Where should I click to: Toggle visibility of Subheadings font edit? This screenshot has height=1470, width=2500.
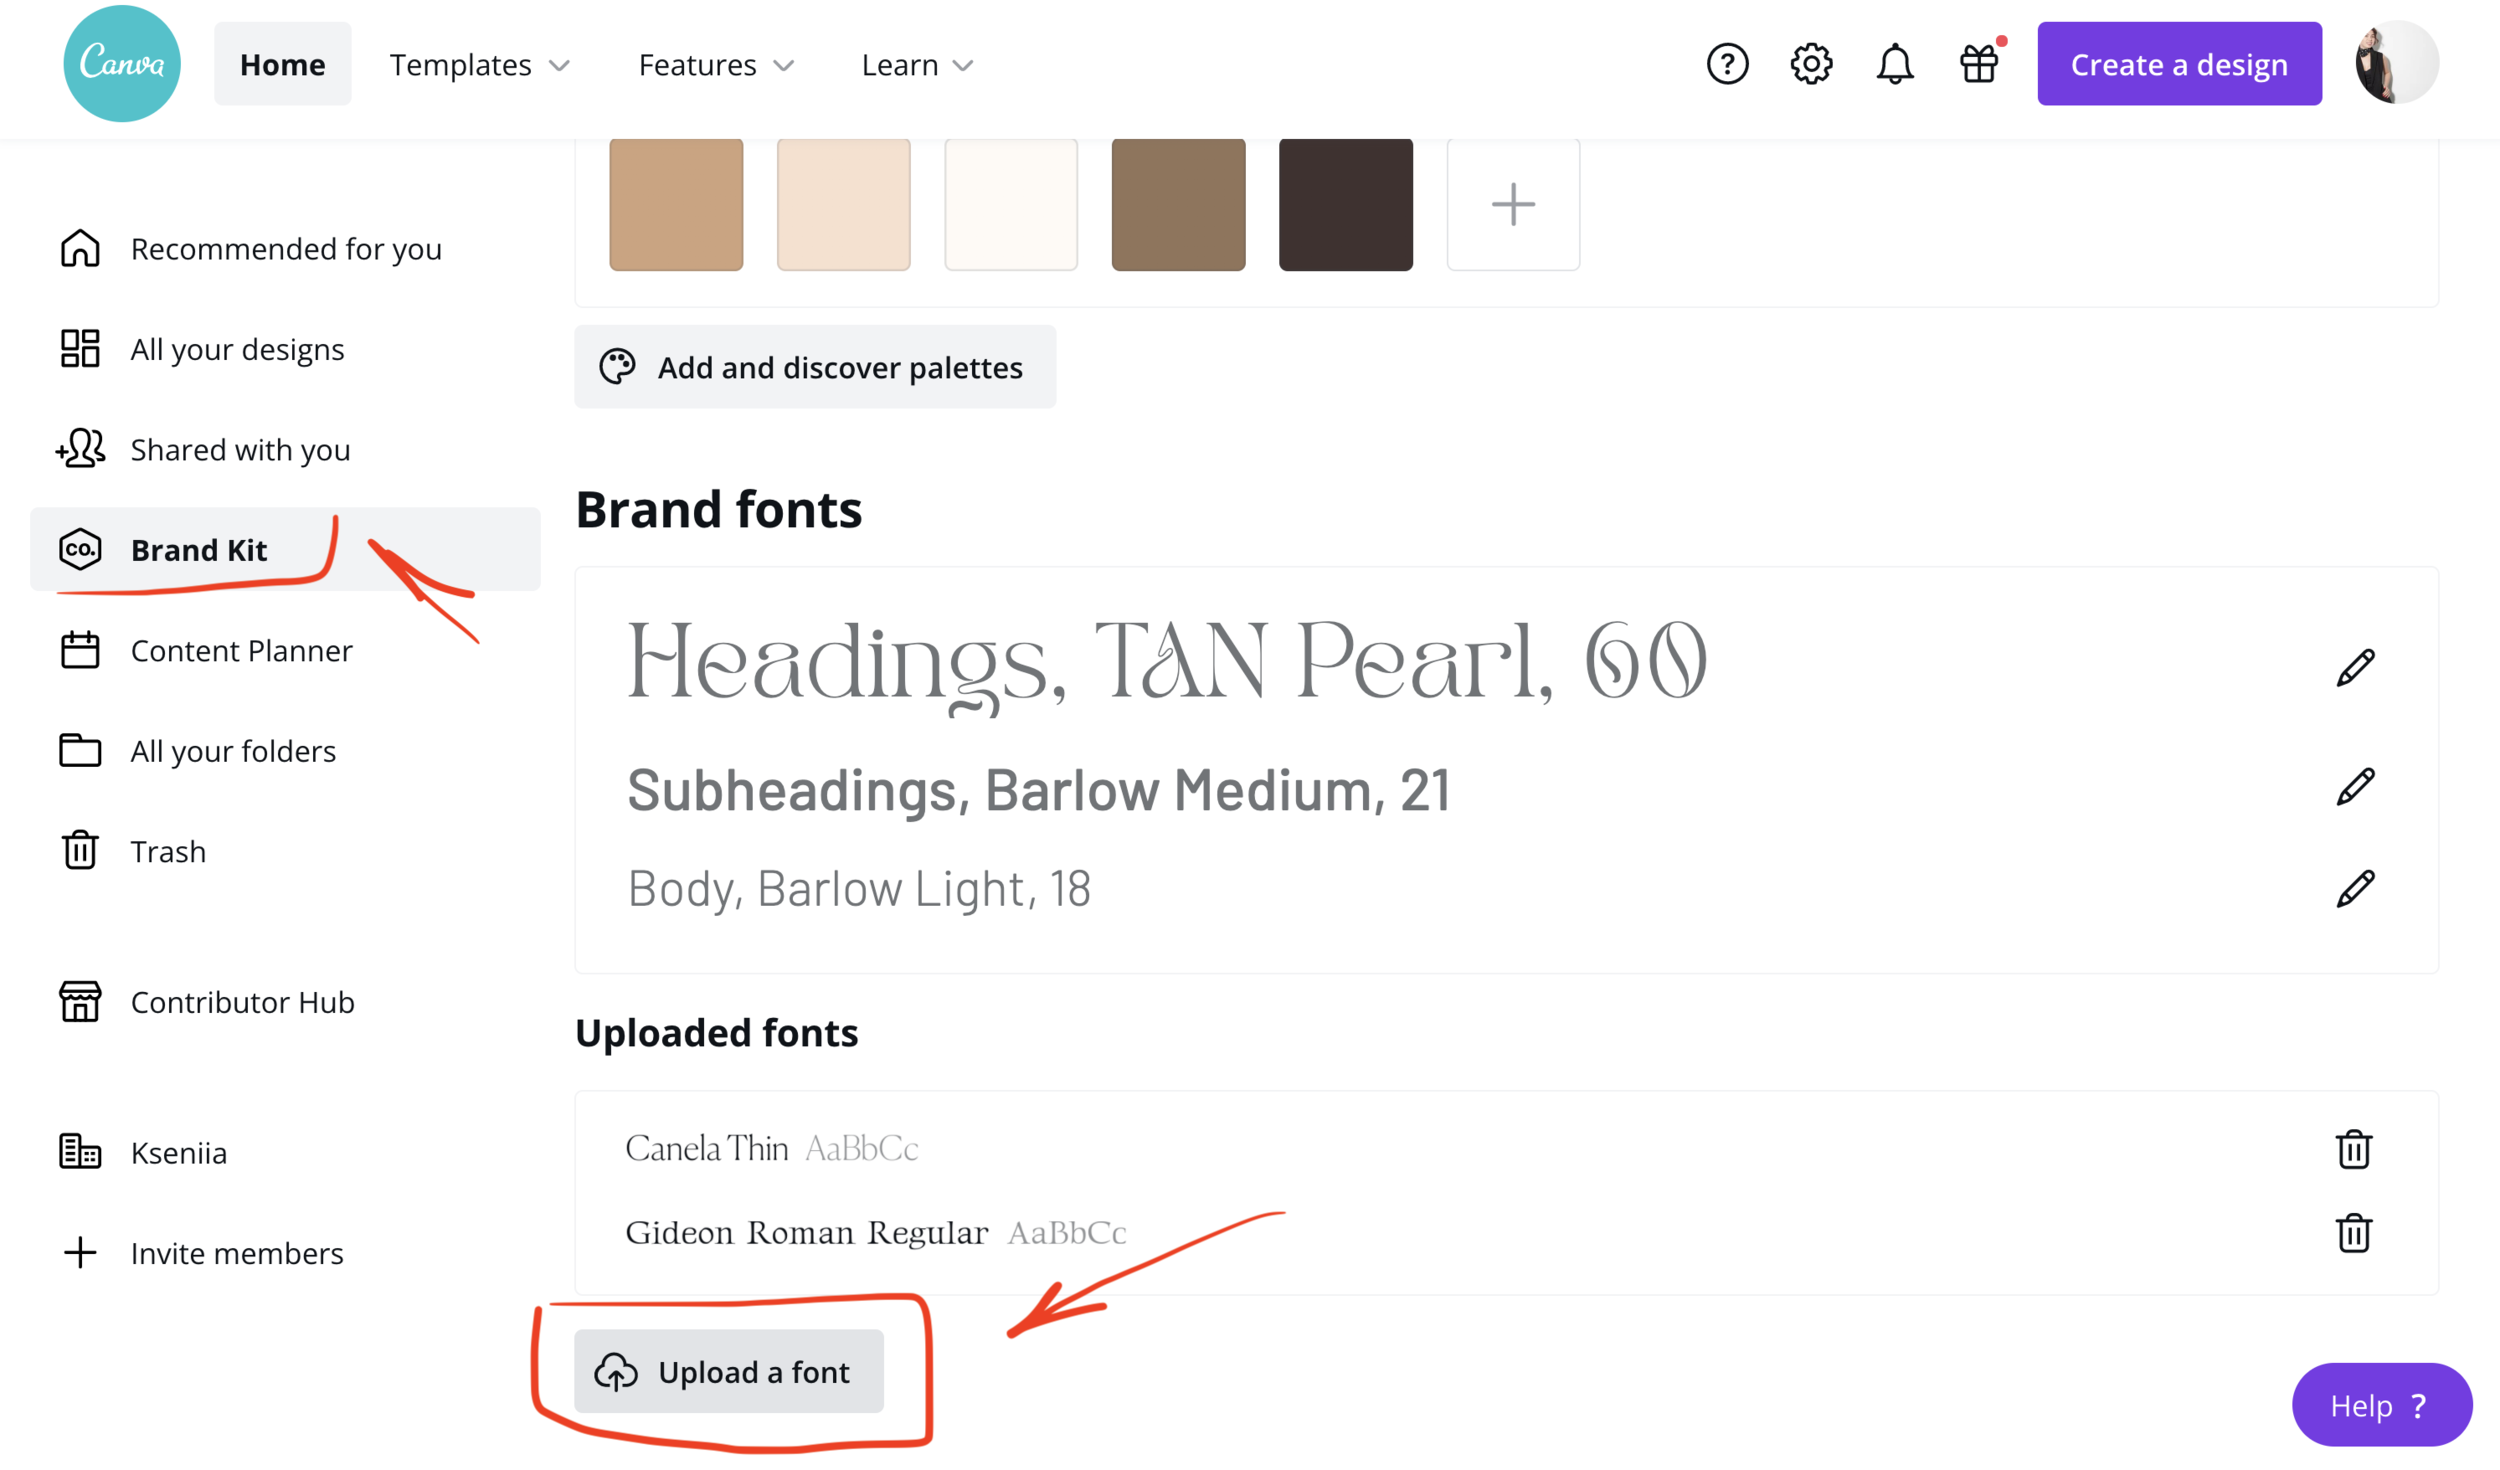(x=2355, y=788)
